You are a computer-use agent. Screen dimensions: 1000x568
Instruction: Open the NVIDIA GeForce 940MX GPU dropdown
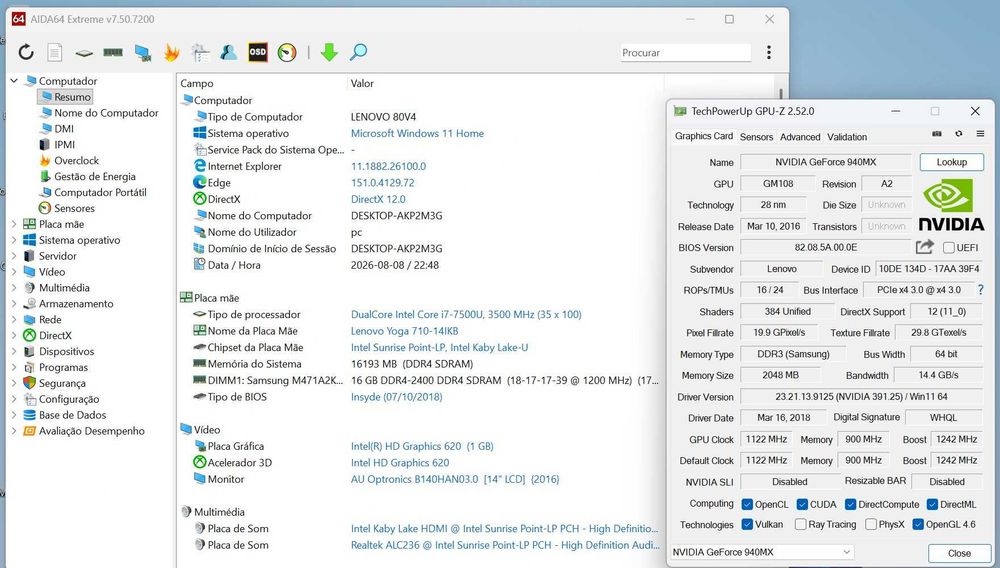[761, 552]
